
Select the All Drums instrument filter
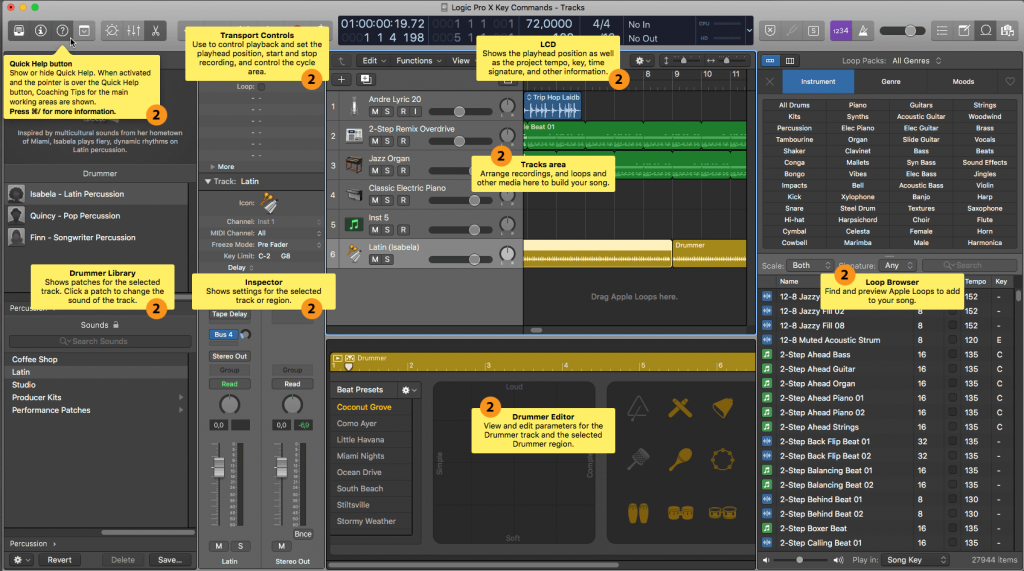(x=794, y=105)
